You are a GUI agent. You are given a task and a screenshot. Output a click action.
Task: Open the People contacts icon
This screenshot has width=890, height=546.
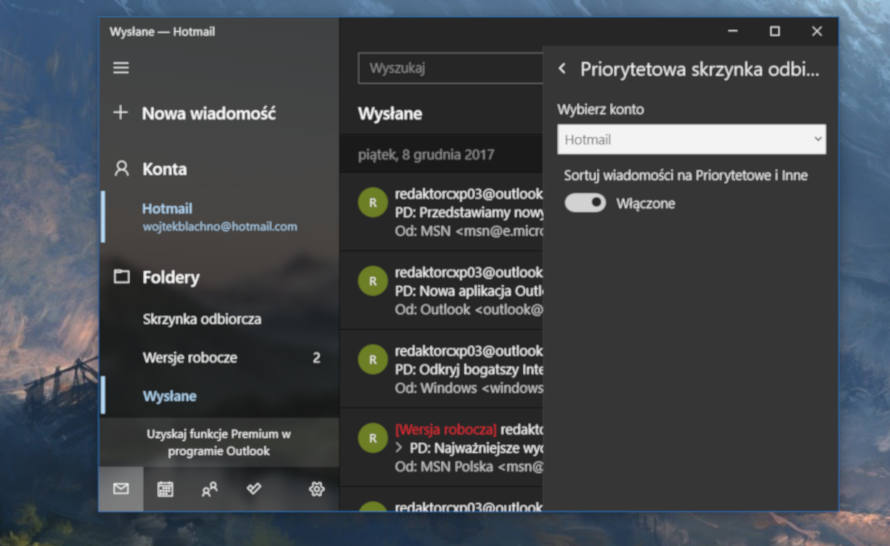pos(209,489)
